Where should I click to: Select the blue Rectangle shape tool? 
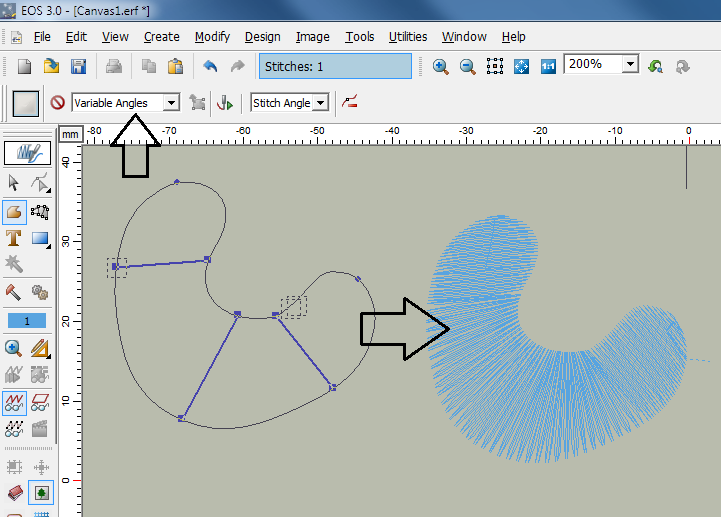click(x=40, y=239)
